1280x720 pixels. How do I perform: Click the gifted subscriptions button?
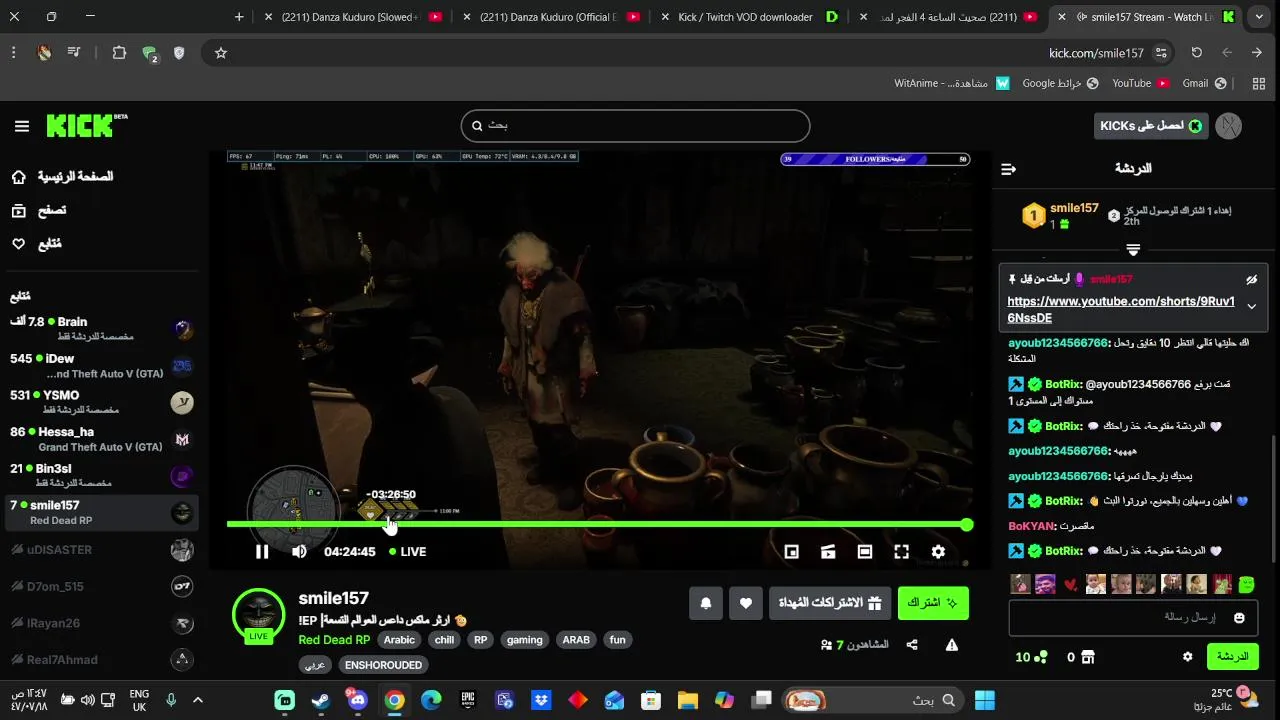point(830,603)
